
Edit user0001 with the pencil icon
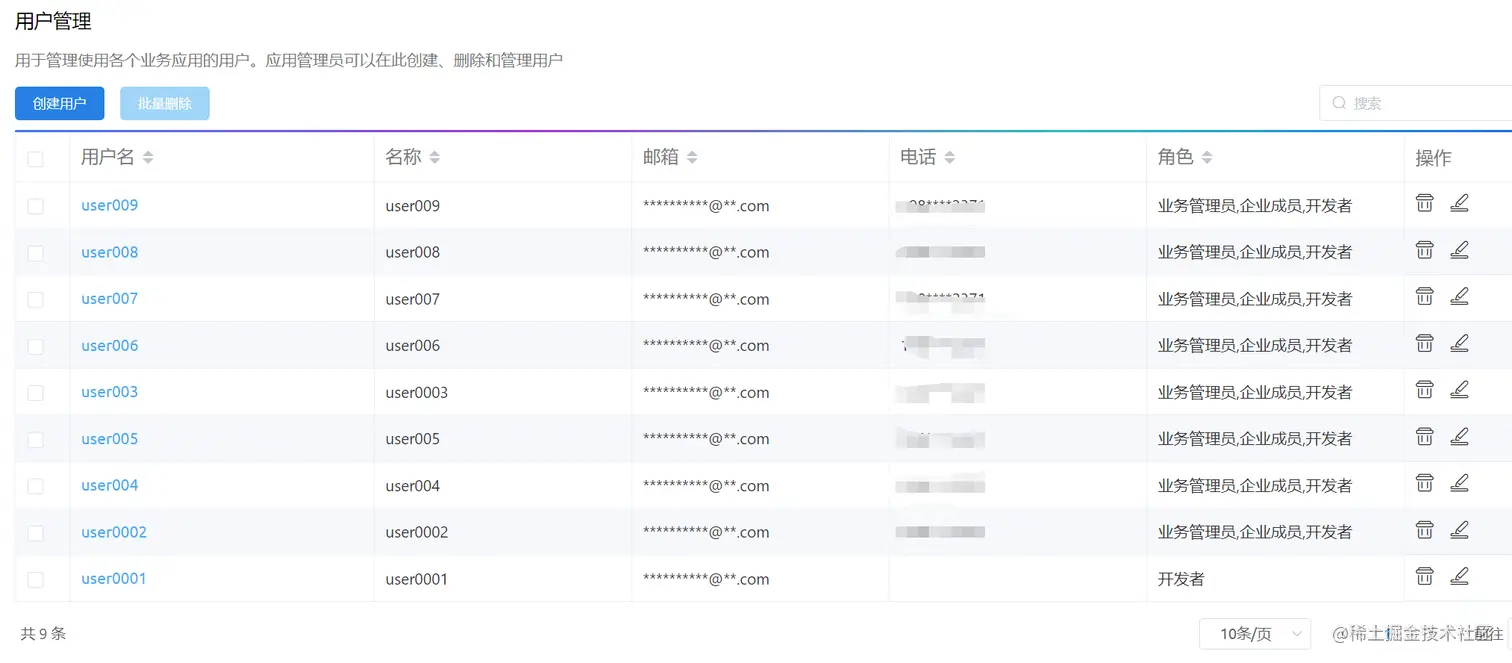[1459, 576]
